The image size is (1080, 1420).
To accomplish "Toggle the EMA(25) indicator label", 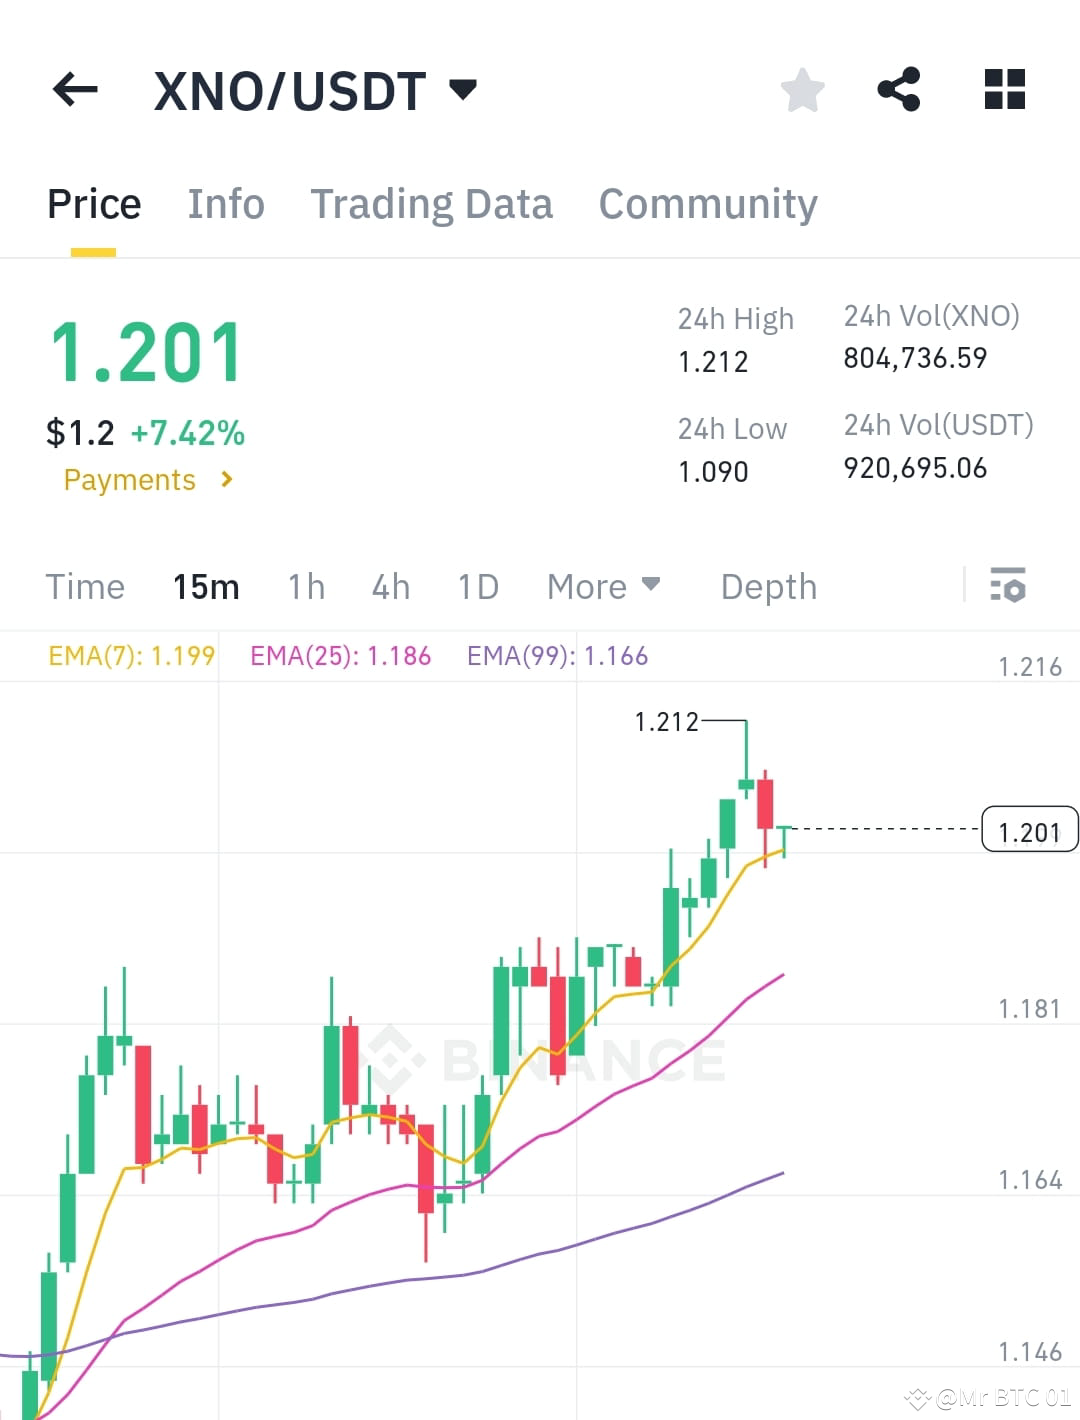I will (340, 655).
